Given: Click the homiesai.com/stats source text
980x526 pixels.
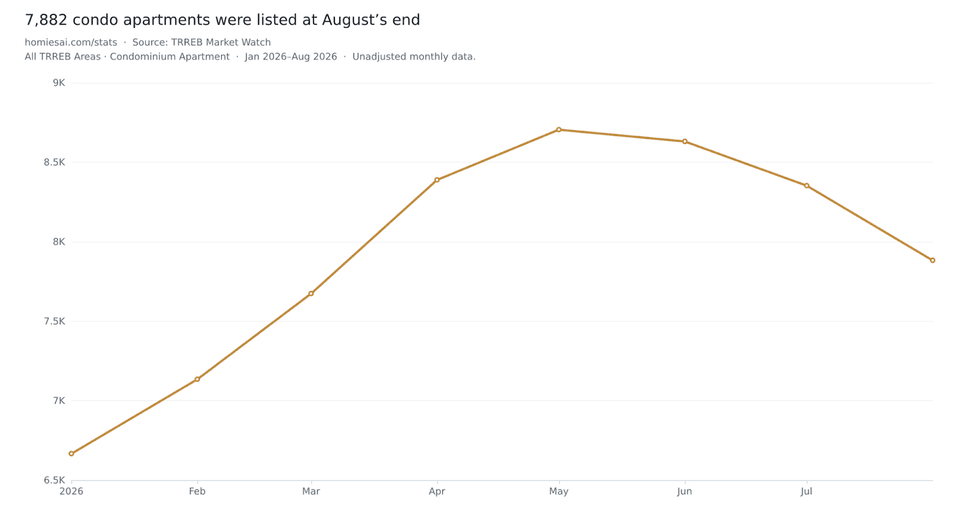Looking at the screenshot, I should (x=71, y=42).
